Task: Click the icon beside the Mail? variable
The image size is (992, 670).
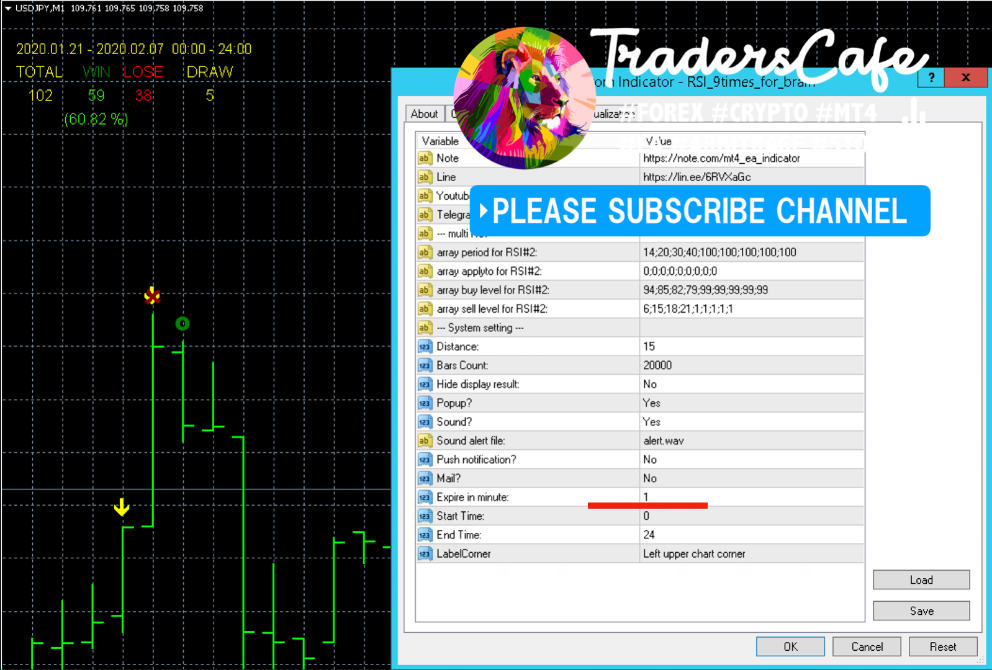Action: tap(425, 478)
